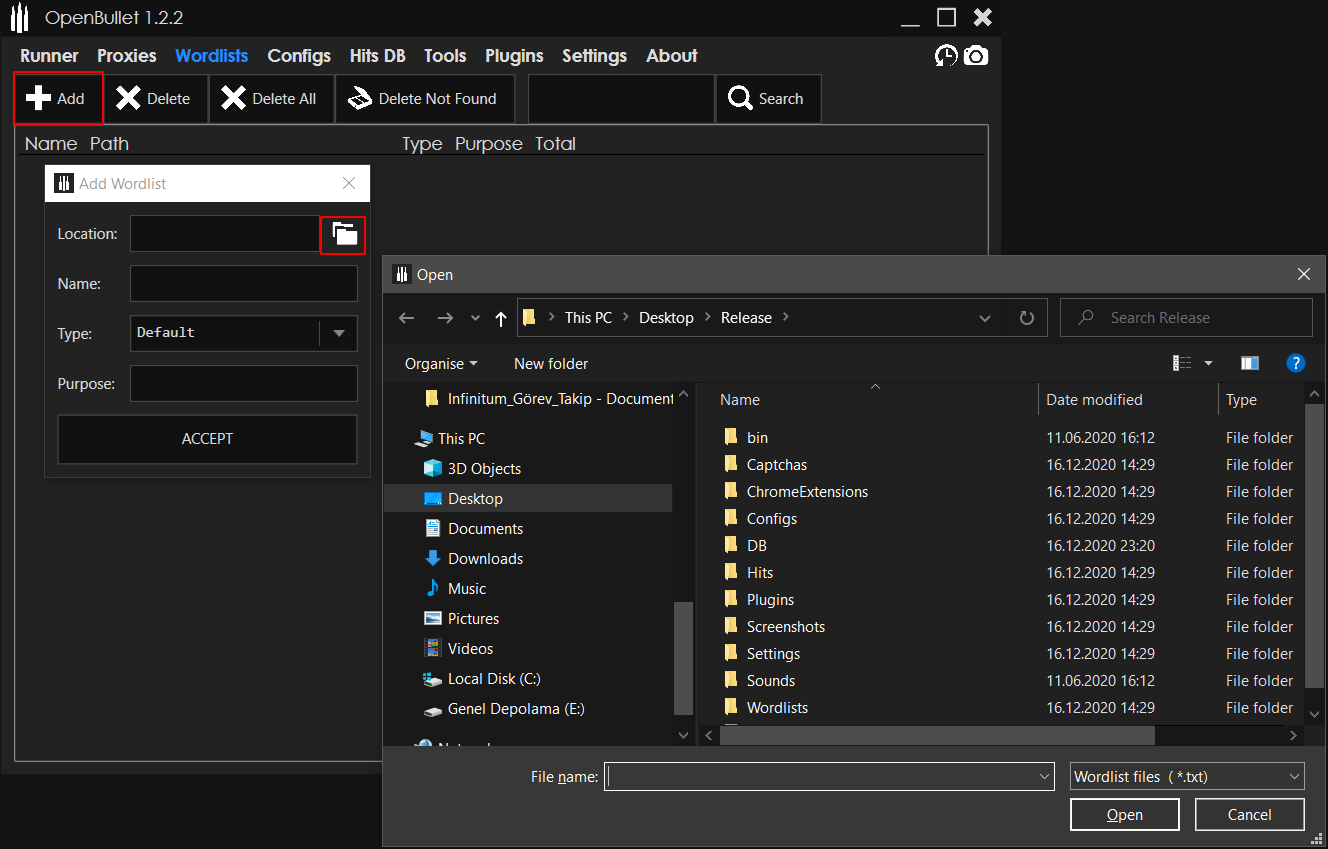Select the ChromeExtensions folder
The width and height of the screenshot is (1328, 849).
807,492
